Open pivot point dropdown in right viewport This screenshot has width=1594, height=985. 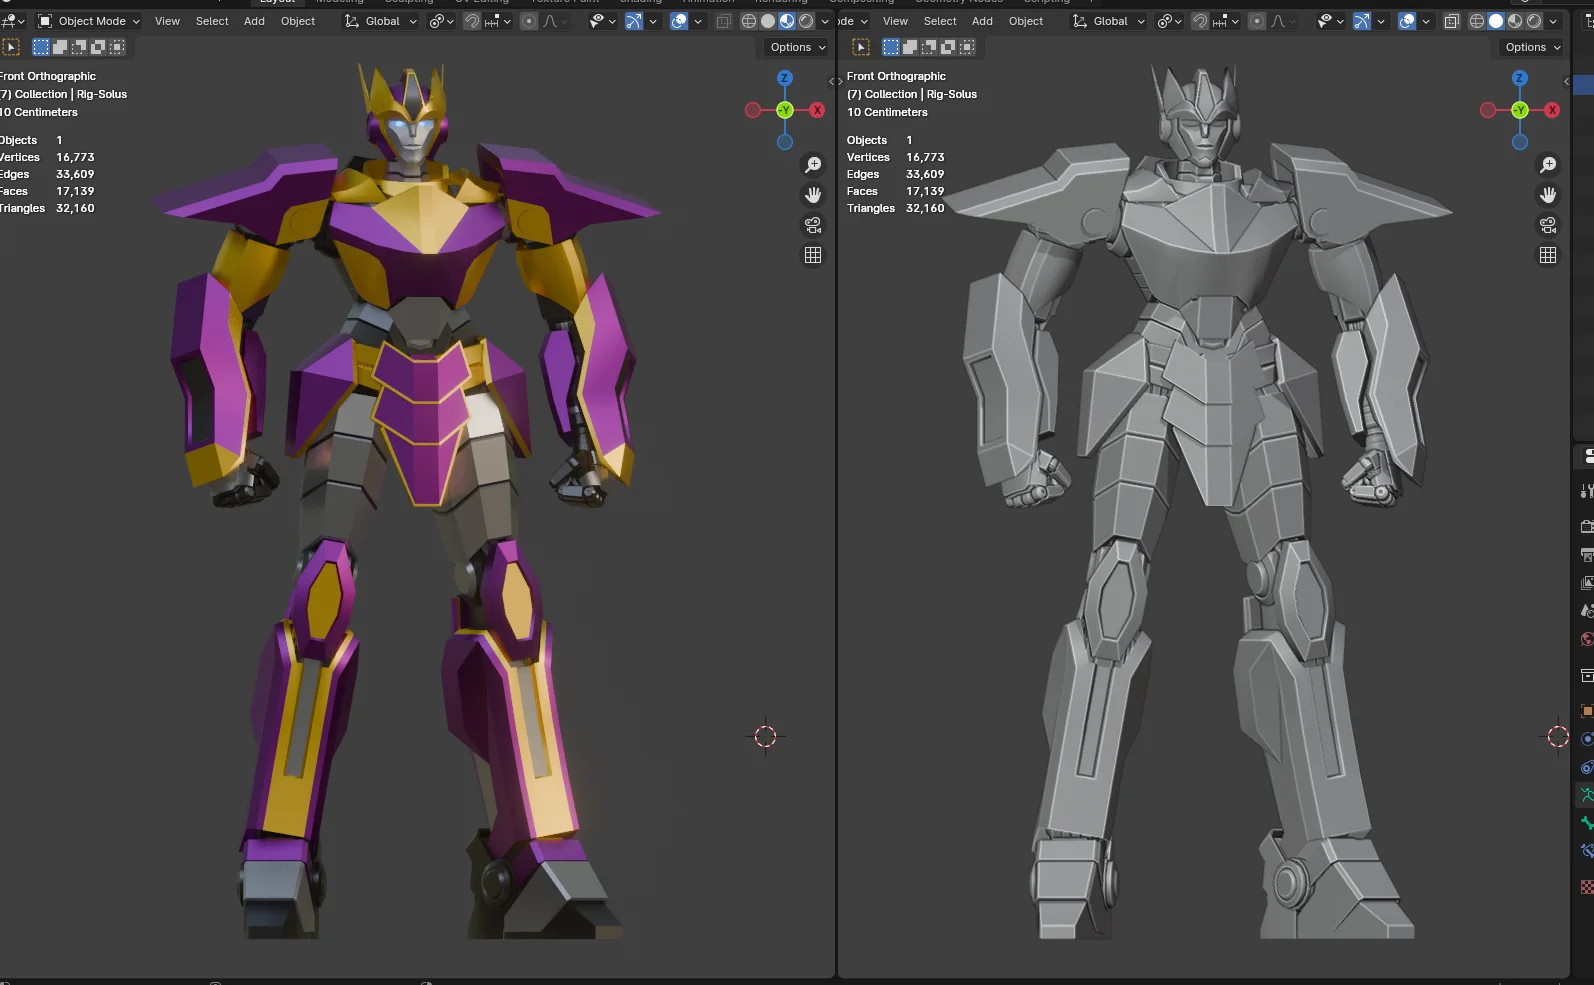(1169, 21)
